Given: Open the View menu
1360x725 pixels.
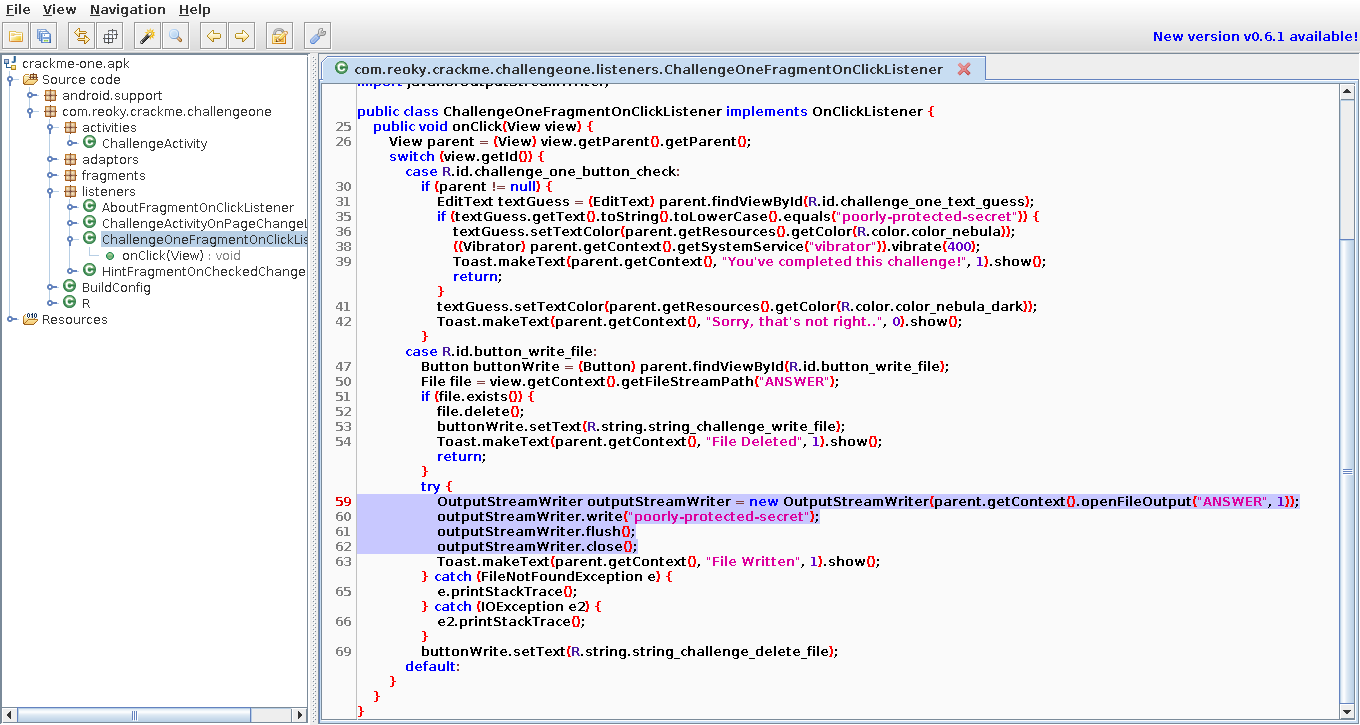Looking at the screenshot, I should click(x=60, y=9).
